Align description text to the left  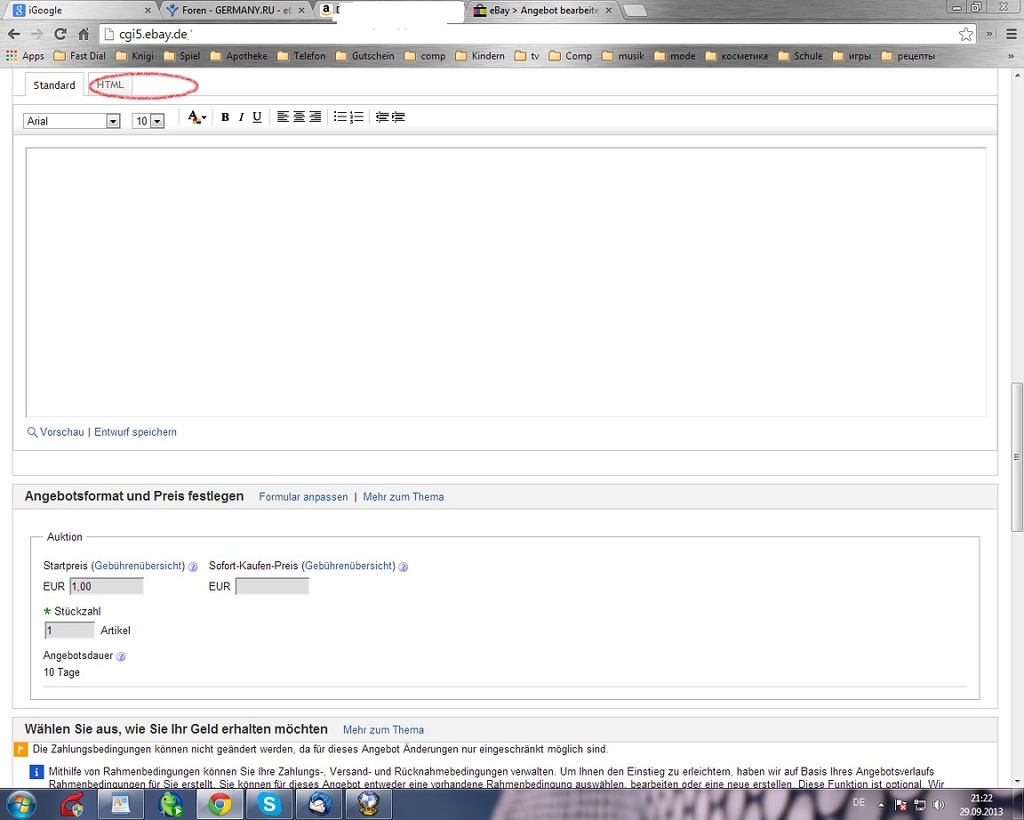coord(283,117)
